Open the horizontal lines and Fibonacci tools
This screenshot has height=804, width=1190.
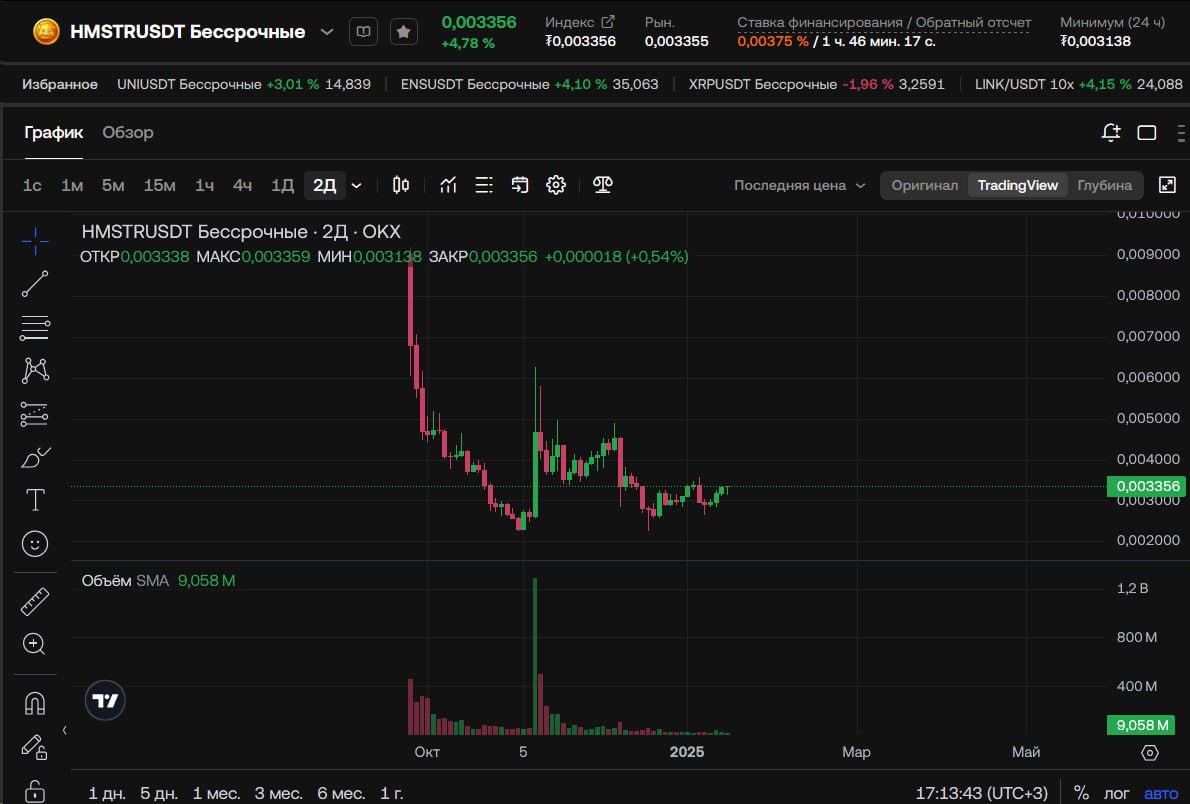[35, 328]
